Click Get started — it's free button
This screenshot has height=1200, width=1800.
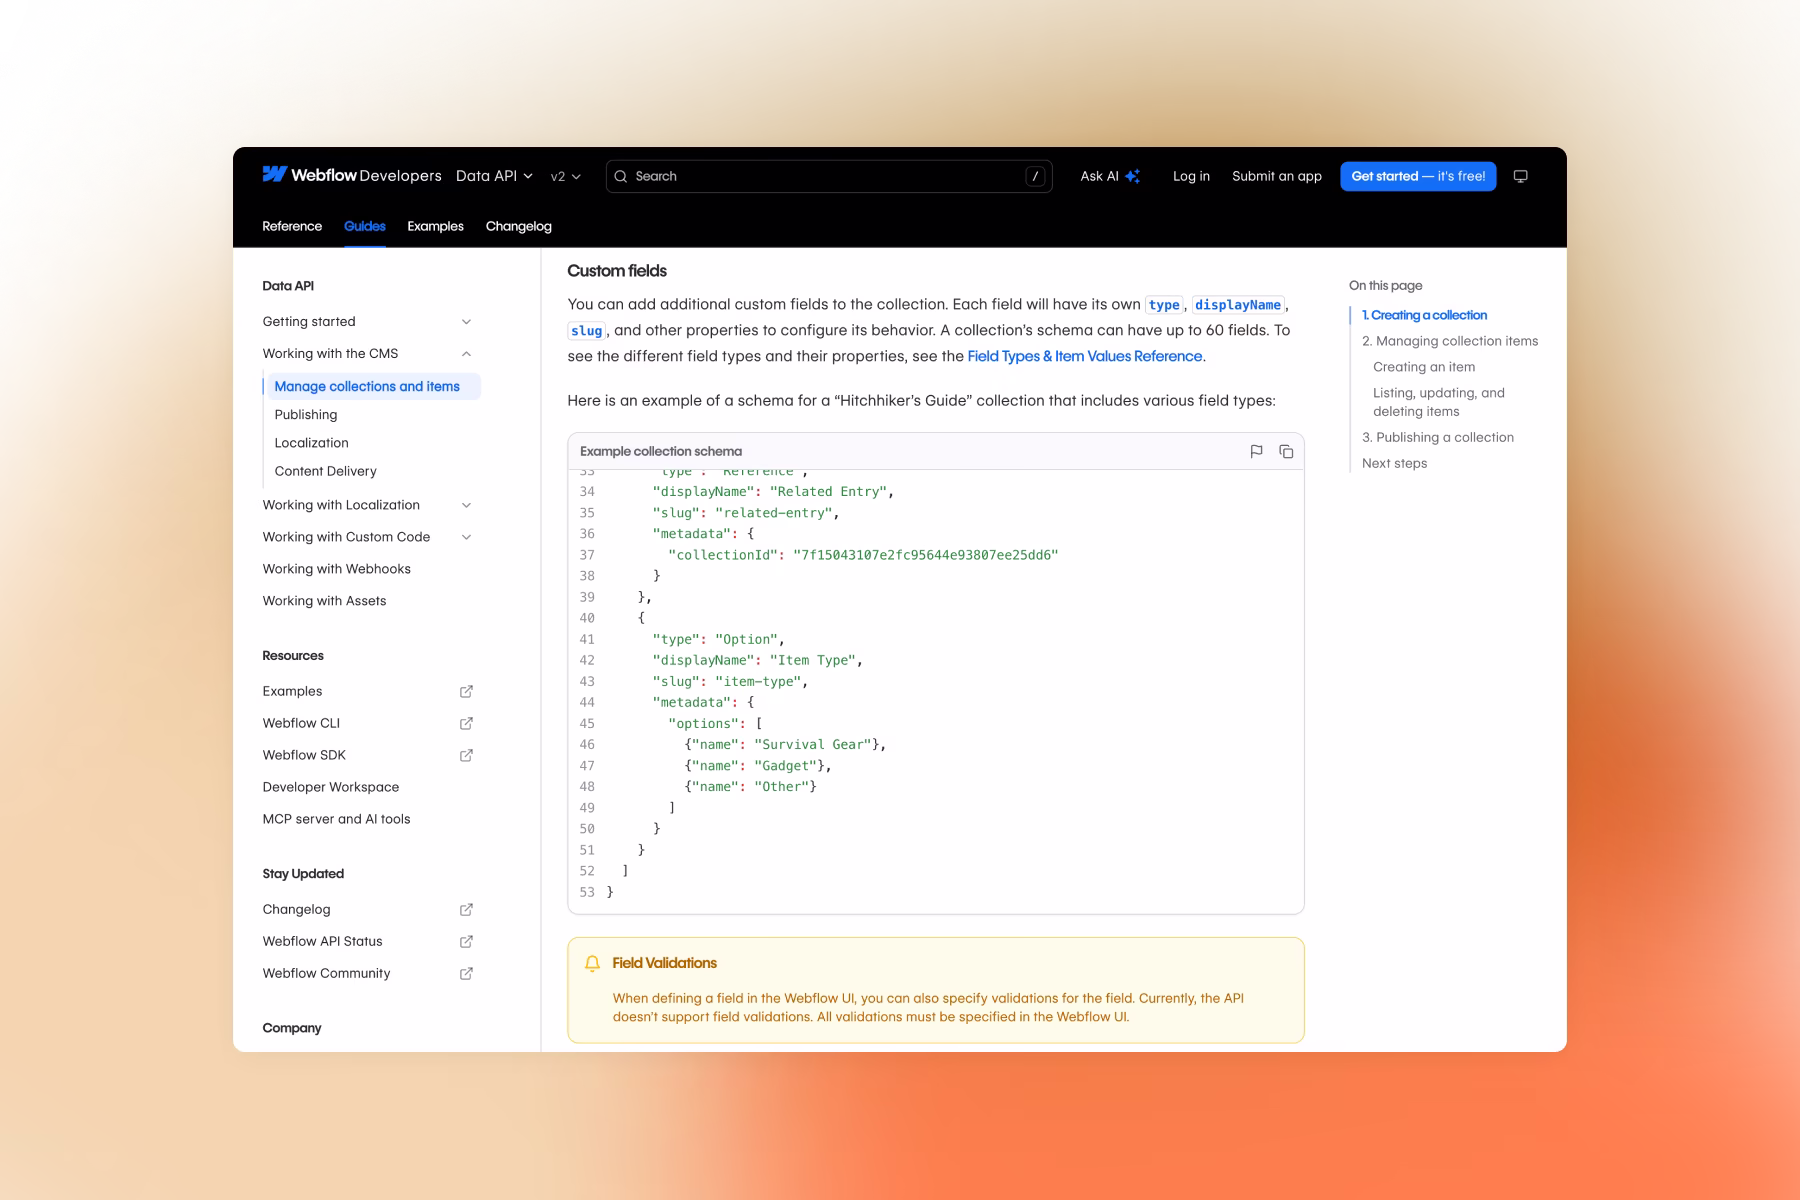[x=1418, y=176]
